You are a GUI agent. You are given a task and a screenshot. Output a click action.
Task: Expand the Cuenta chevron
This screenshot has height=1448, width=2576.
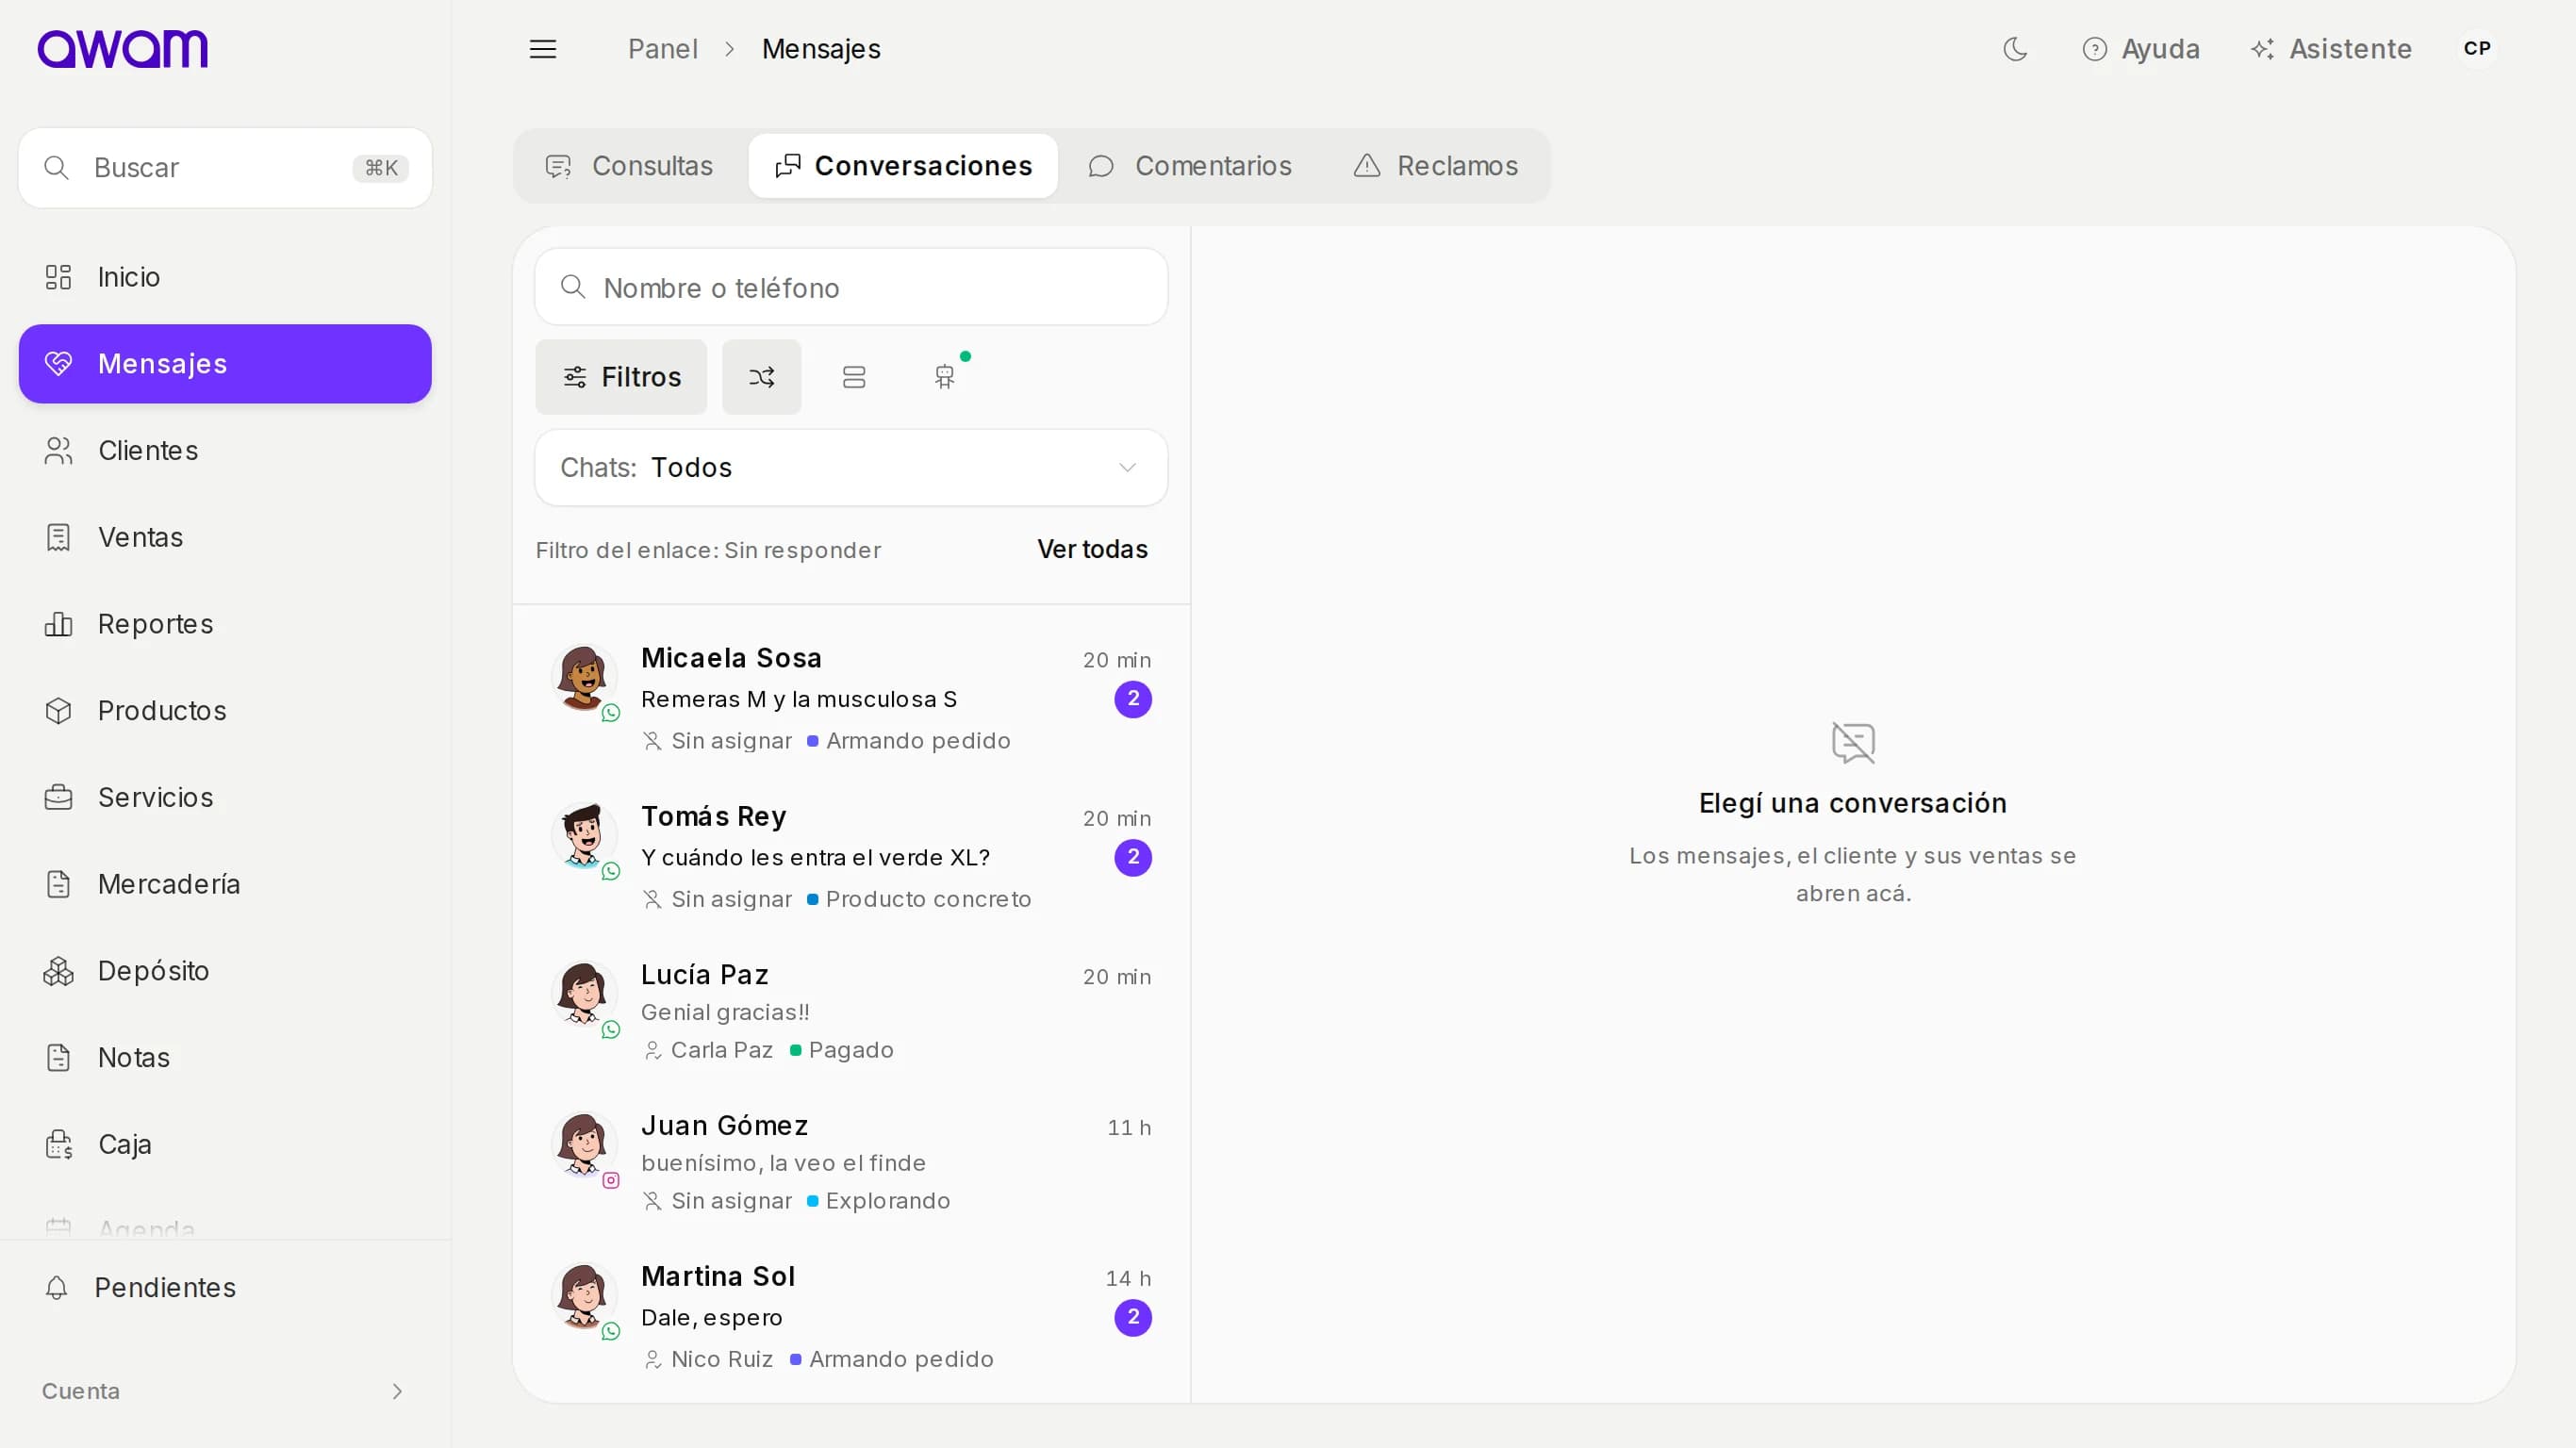click(397, 1391)
